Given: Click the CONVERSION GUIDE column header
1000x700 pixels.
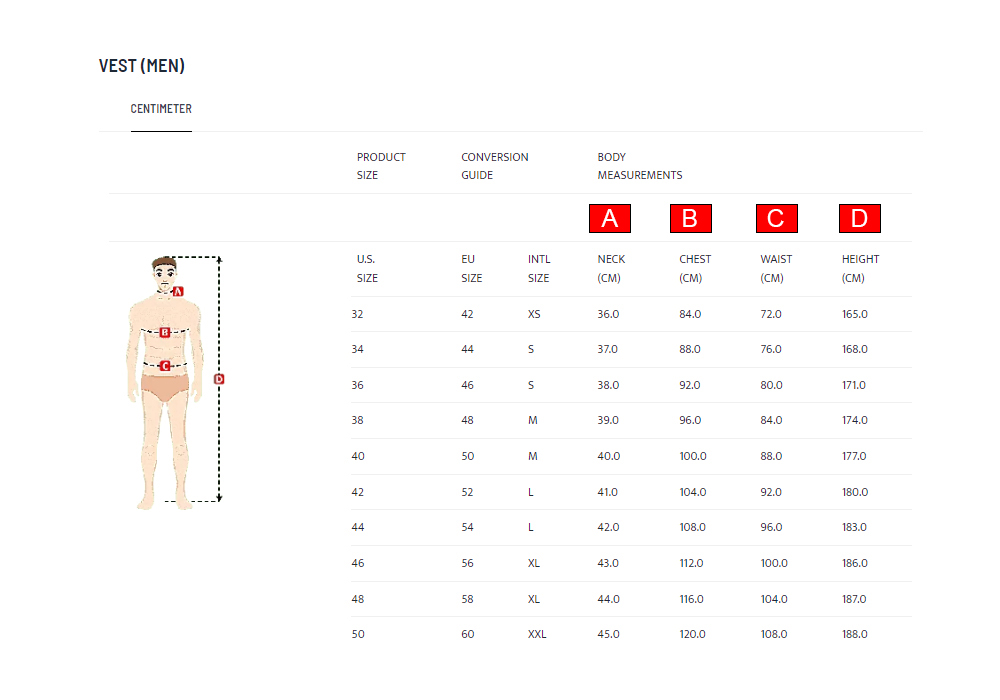Looking at the screenshot, I should click(x=494, y=166).
